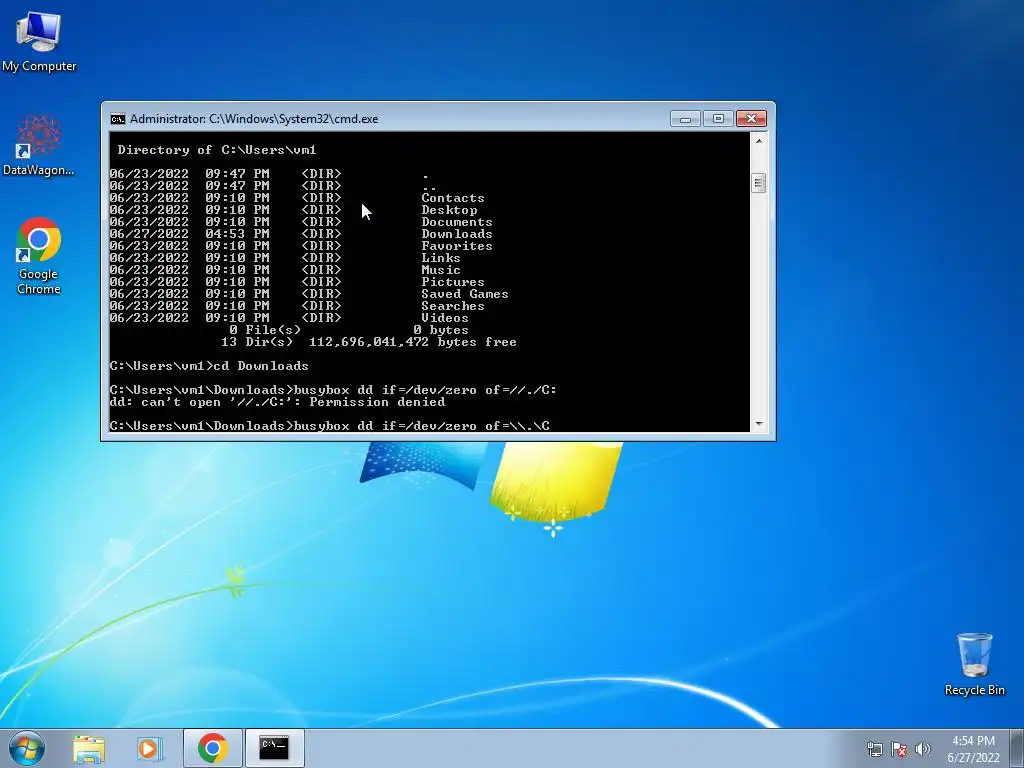This screenshot has height=768, width=1024.
Task: Click the Music directory entry
Action: pyautogui.click(x=441, y=270)
